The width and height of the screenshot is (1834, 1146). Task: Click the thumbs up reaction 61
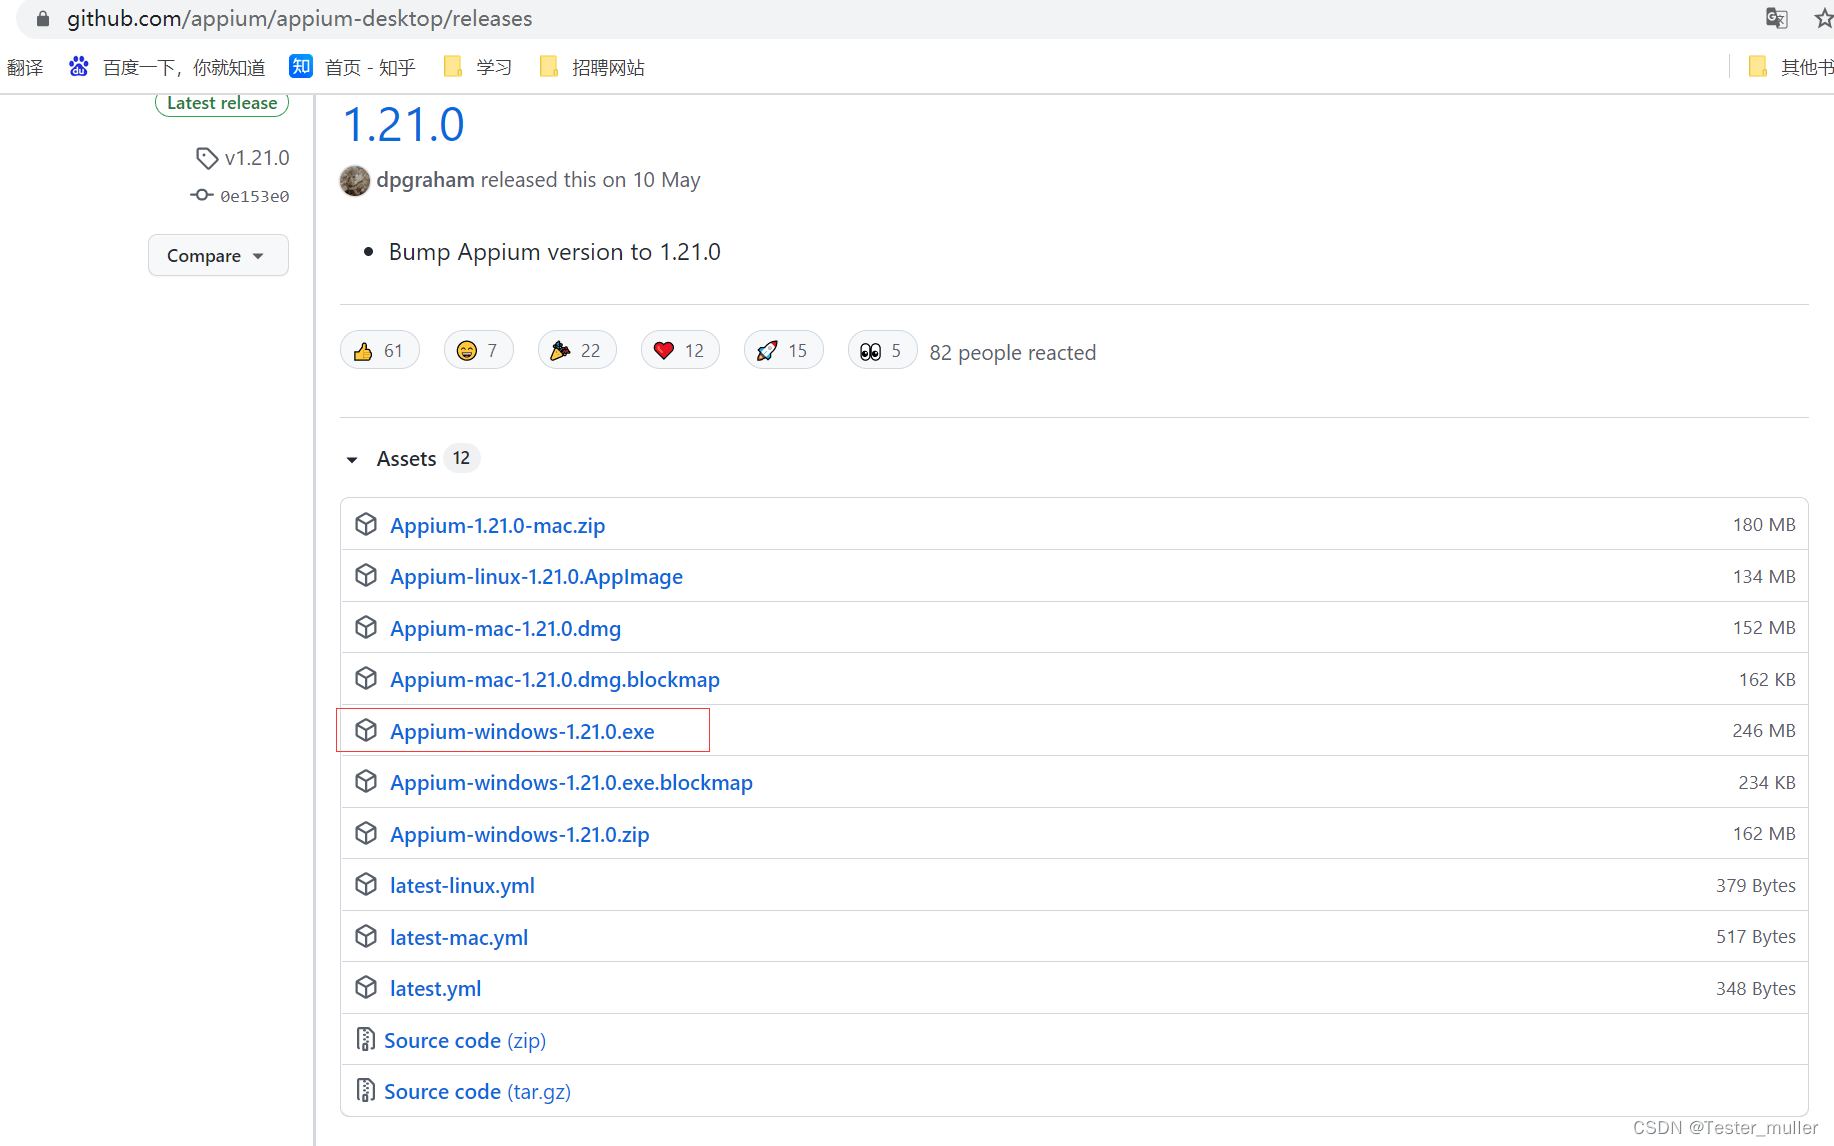tap(379, 350)
